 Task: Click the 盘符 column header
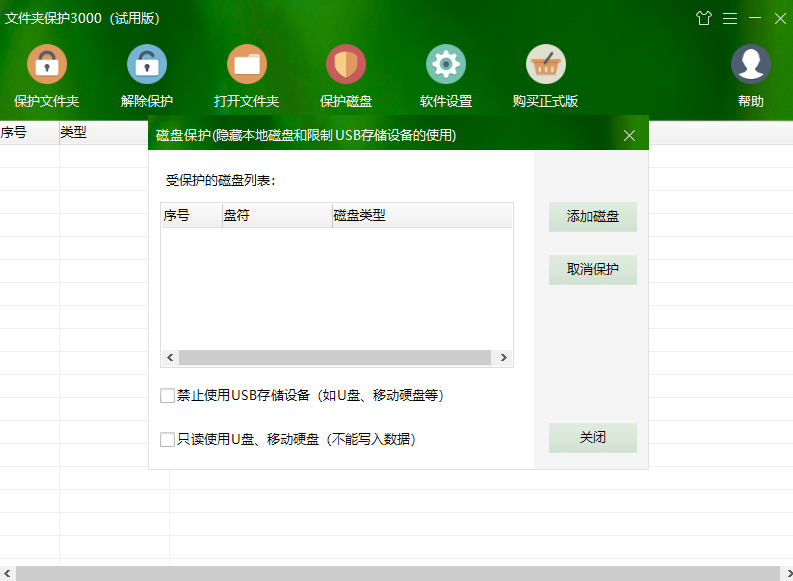coord(276,215)
